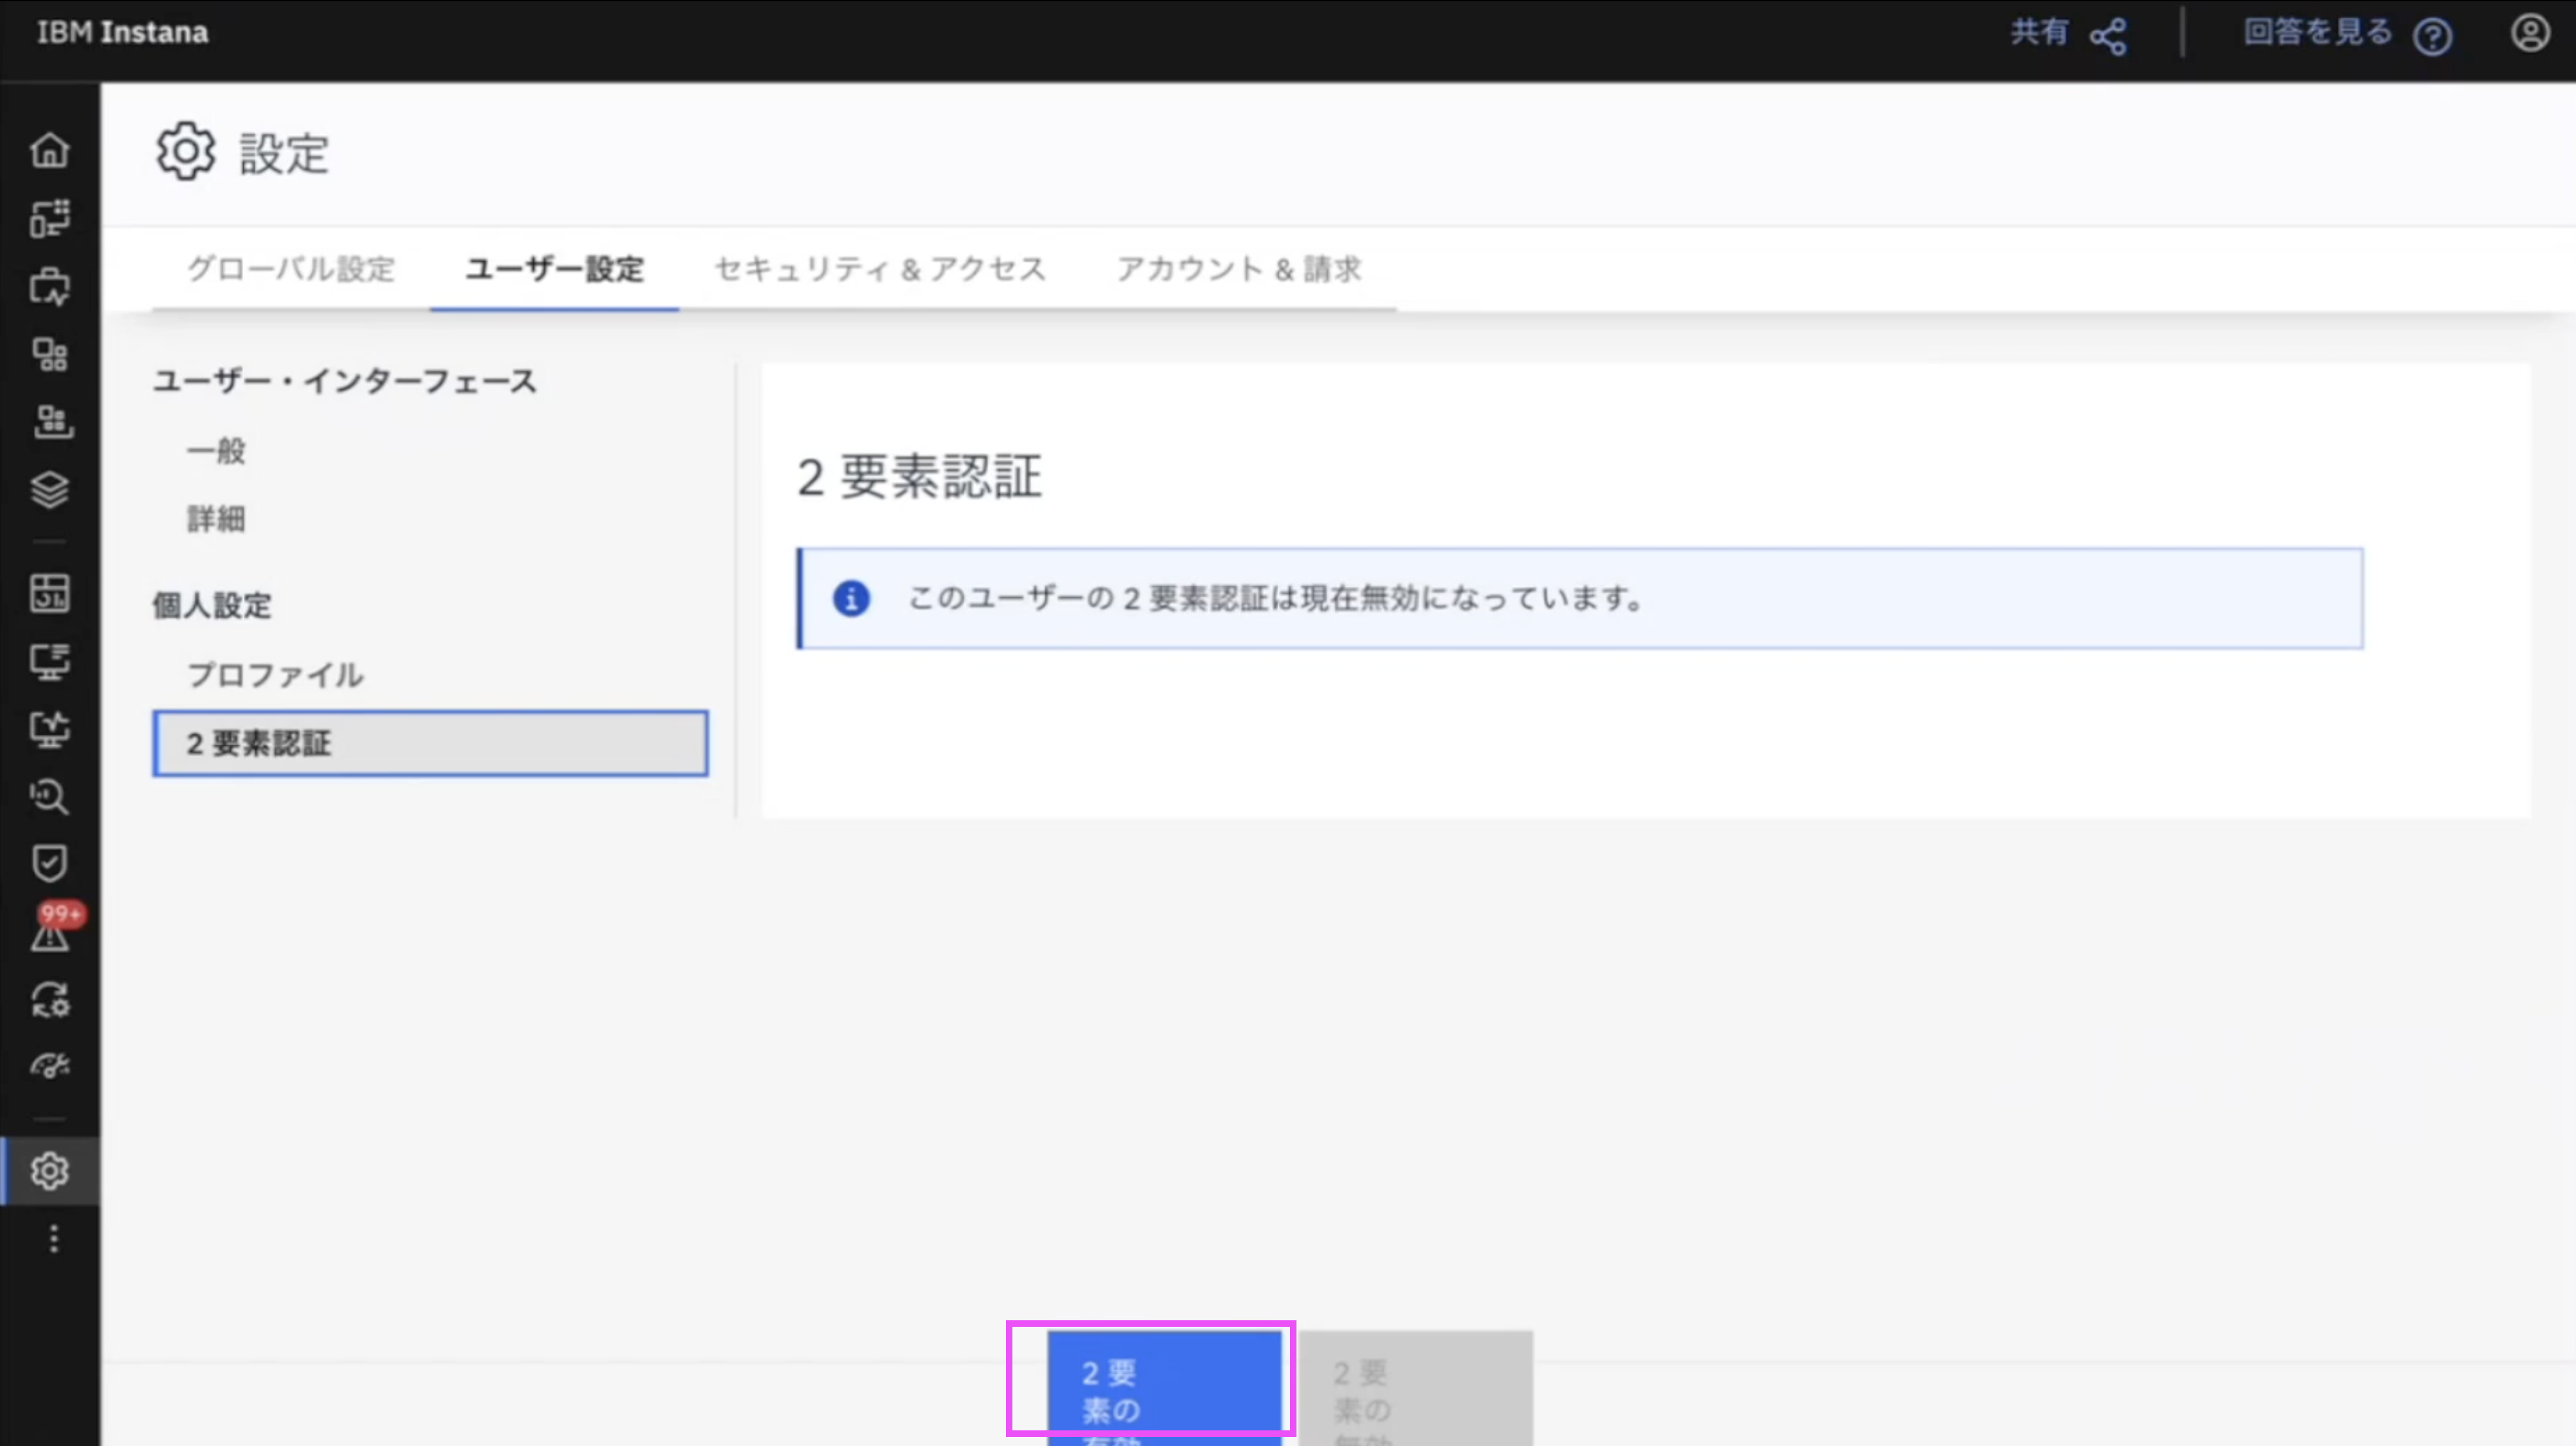Select 一般 in the settings menu
The width and height of the screenshot is (2576, 1446).
216,451
